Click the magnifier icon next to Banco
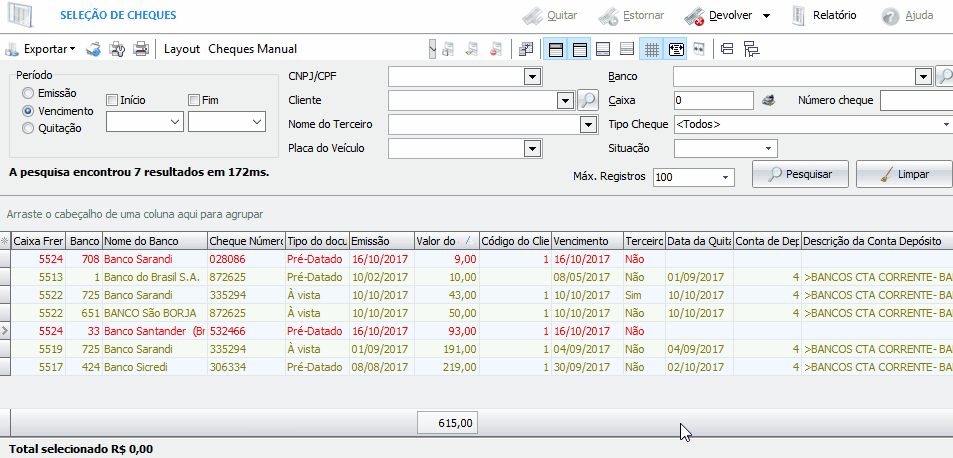Screen dimensions: 953x458 point(944,77)
